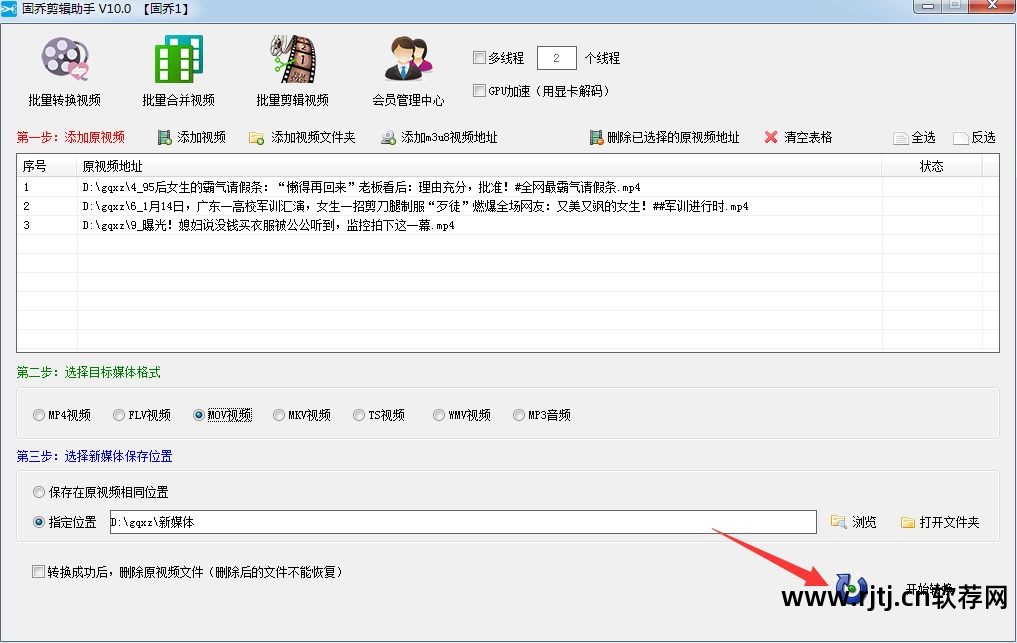Viewport: 1017px width, 643px height.
Task: Invert selection with 反选
Action: click(974, 138)
